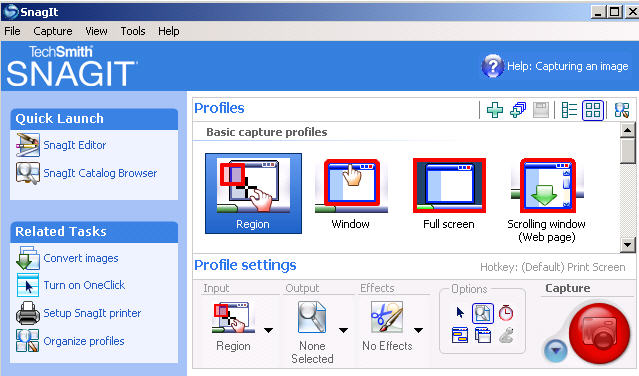This screenshot has height=376, width=639.
Task: Click the TechSmith SNAGIT logo
Action: tap(72, 66)
